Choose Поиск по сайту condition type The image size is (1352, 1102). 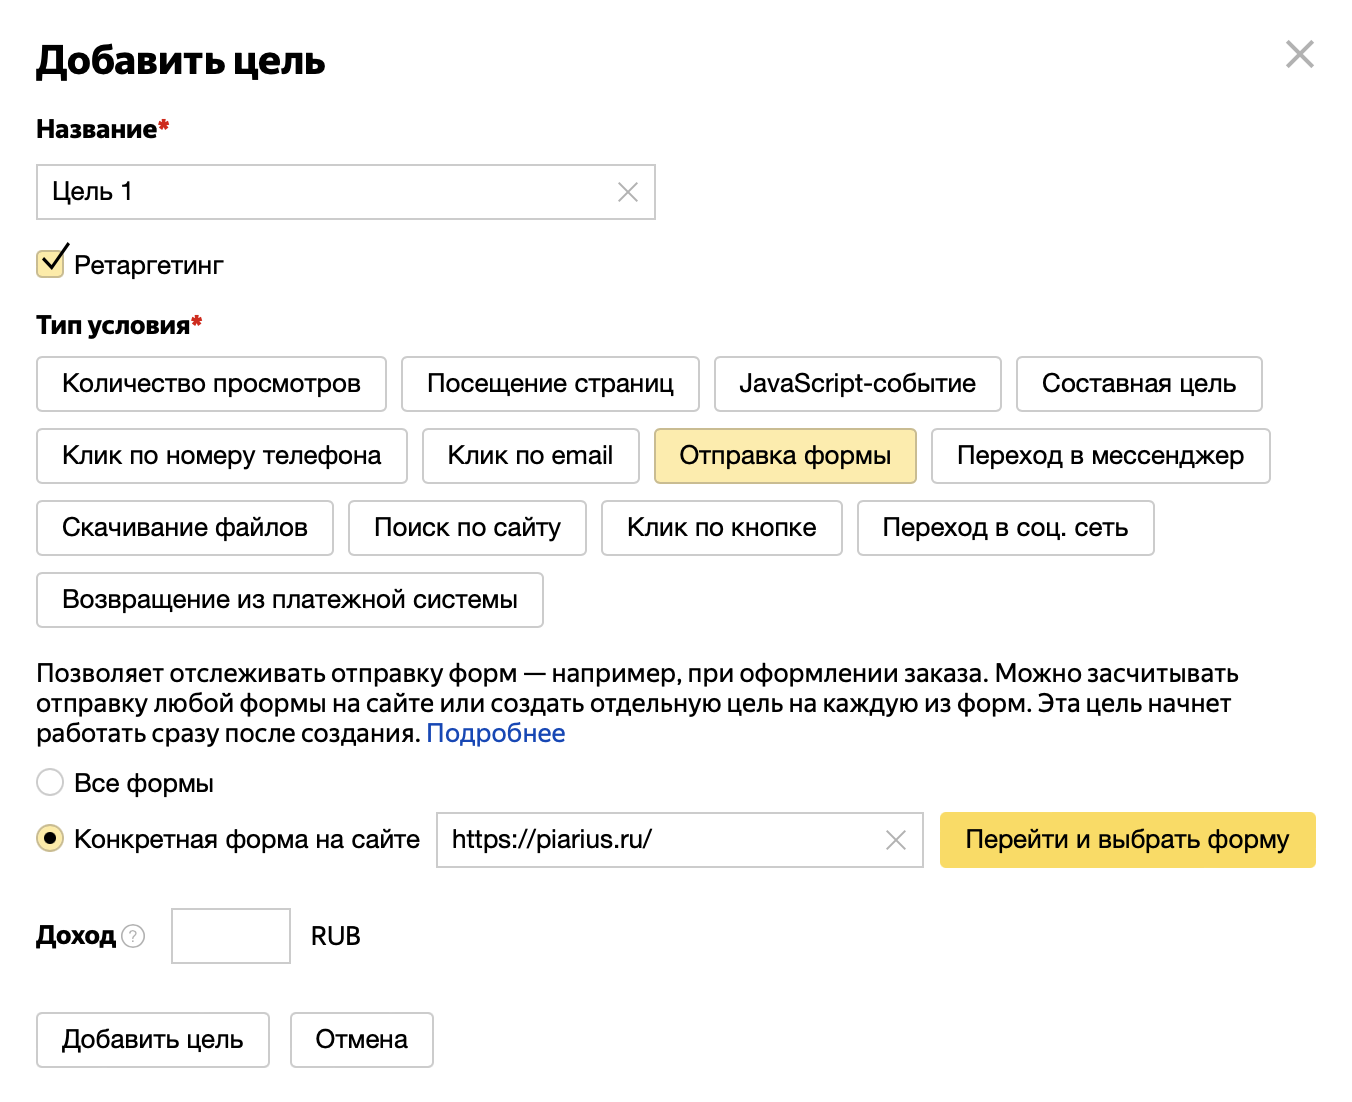click(x=467, y=528)
